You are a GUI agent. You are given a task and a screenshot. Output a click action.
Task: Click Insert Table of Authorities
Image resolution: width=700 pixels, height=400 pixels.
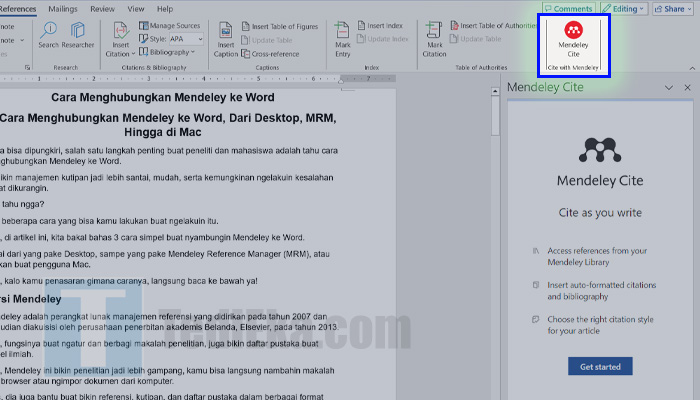click(x=493, y=25)
